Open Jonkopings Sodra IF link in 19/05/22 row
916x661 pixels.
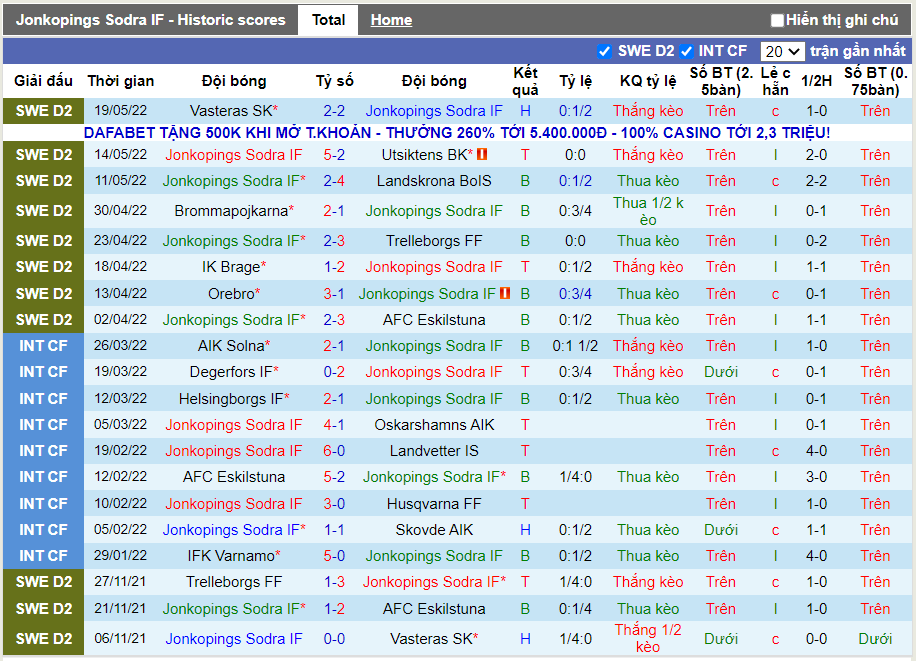(433, 110)
